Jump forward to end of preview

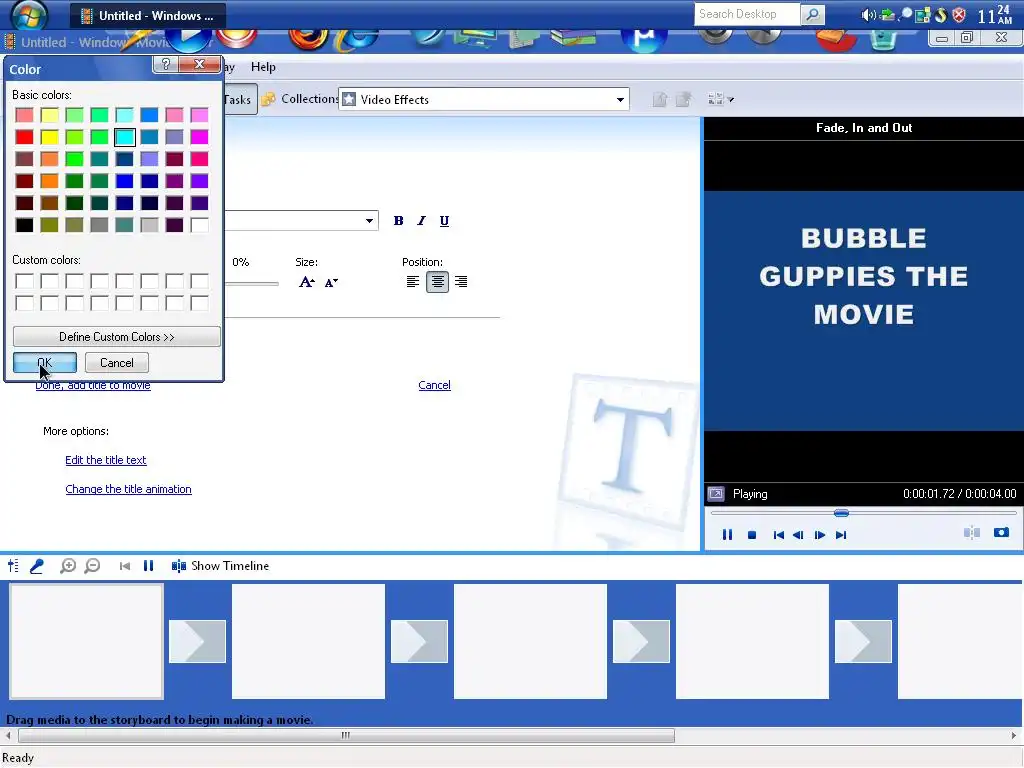(x=841, y=535)
